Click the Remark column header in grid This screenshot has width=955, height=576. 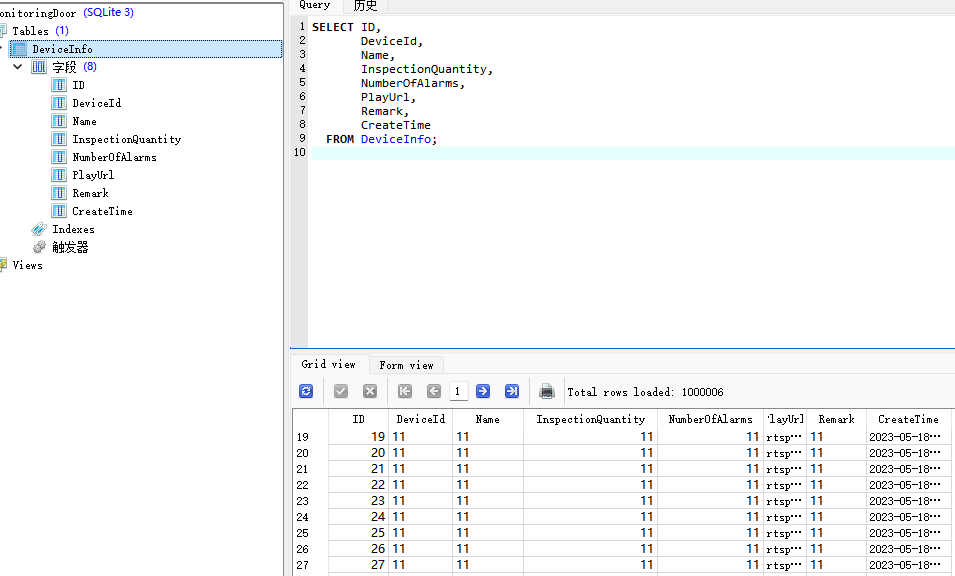pyautogui.click(x=837, y=419)
